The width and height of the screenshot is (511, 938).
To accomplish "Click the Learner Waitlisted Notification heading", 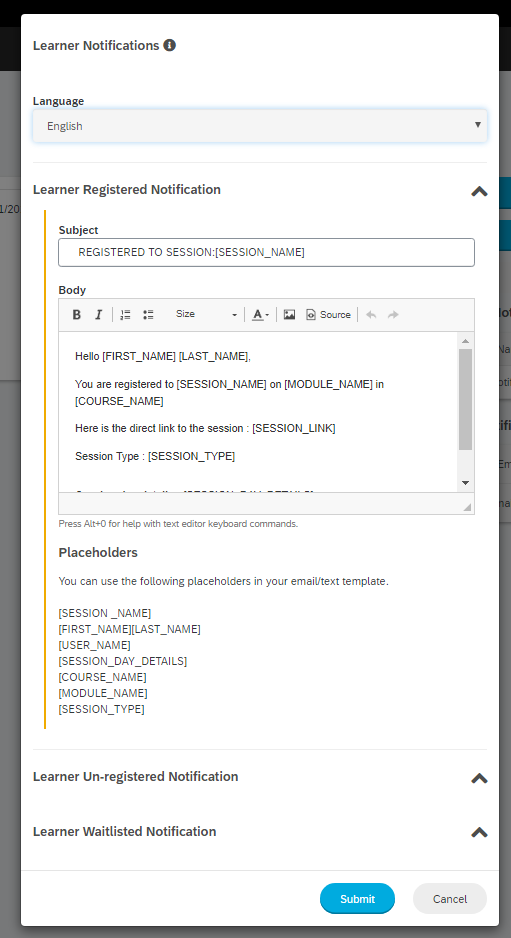I will pyautogui.click(x=124, y=832).
